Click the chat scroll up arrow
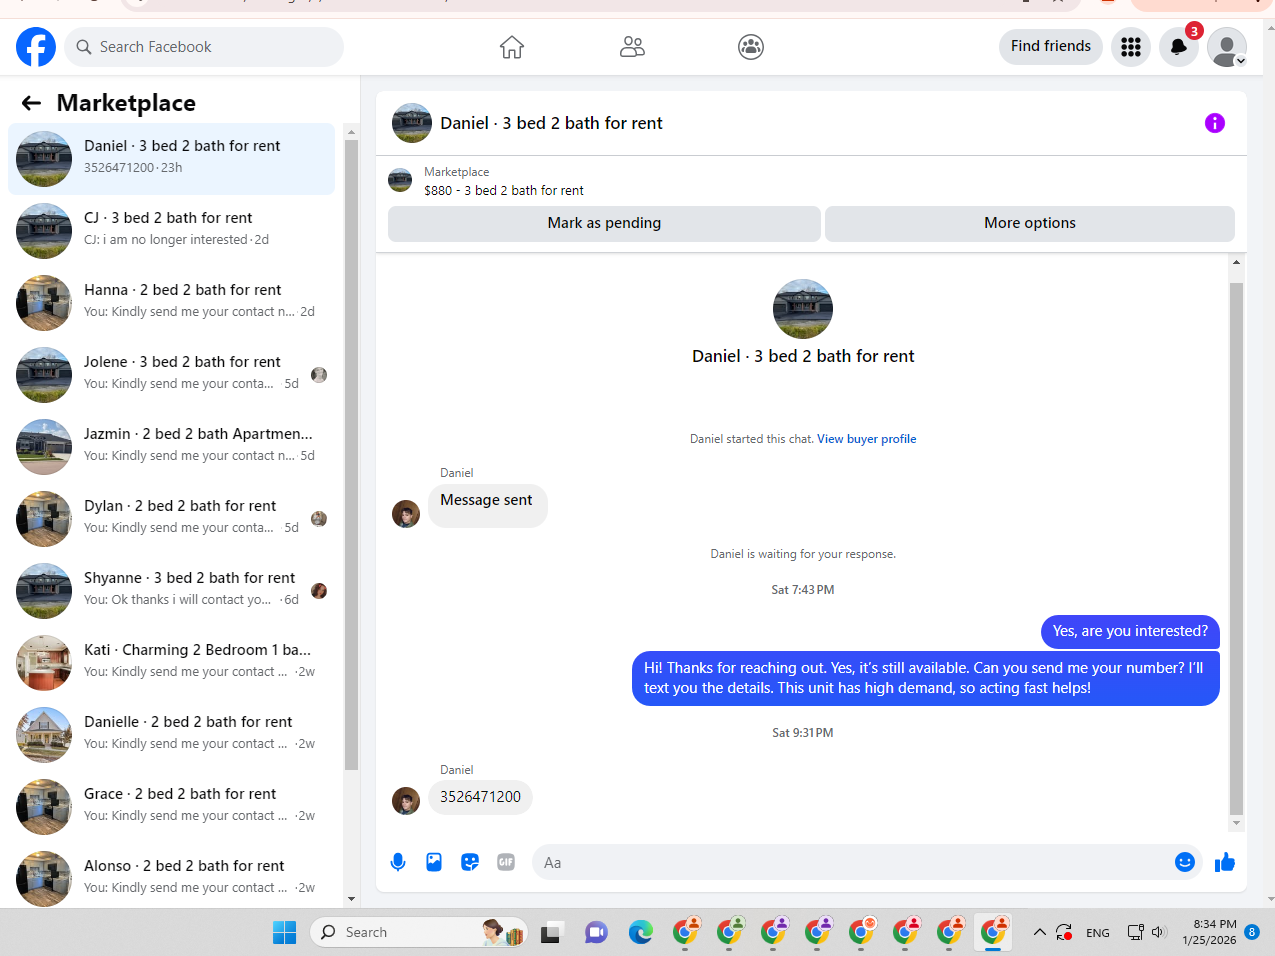 [x=1237, y=262]
